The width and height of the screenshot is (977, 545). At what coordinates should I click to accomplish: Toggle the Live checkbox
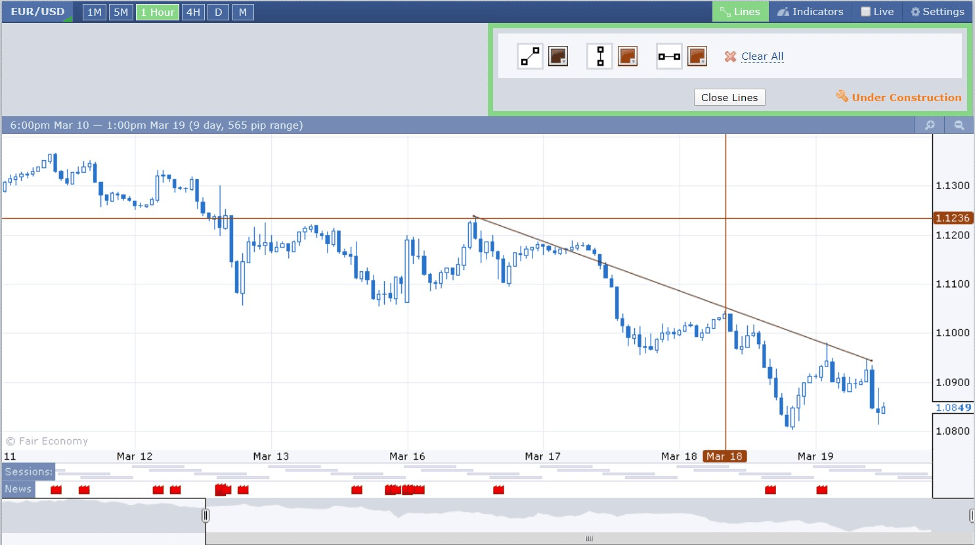pos(866,12)
